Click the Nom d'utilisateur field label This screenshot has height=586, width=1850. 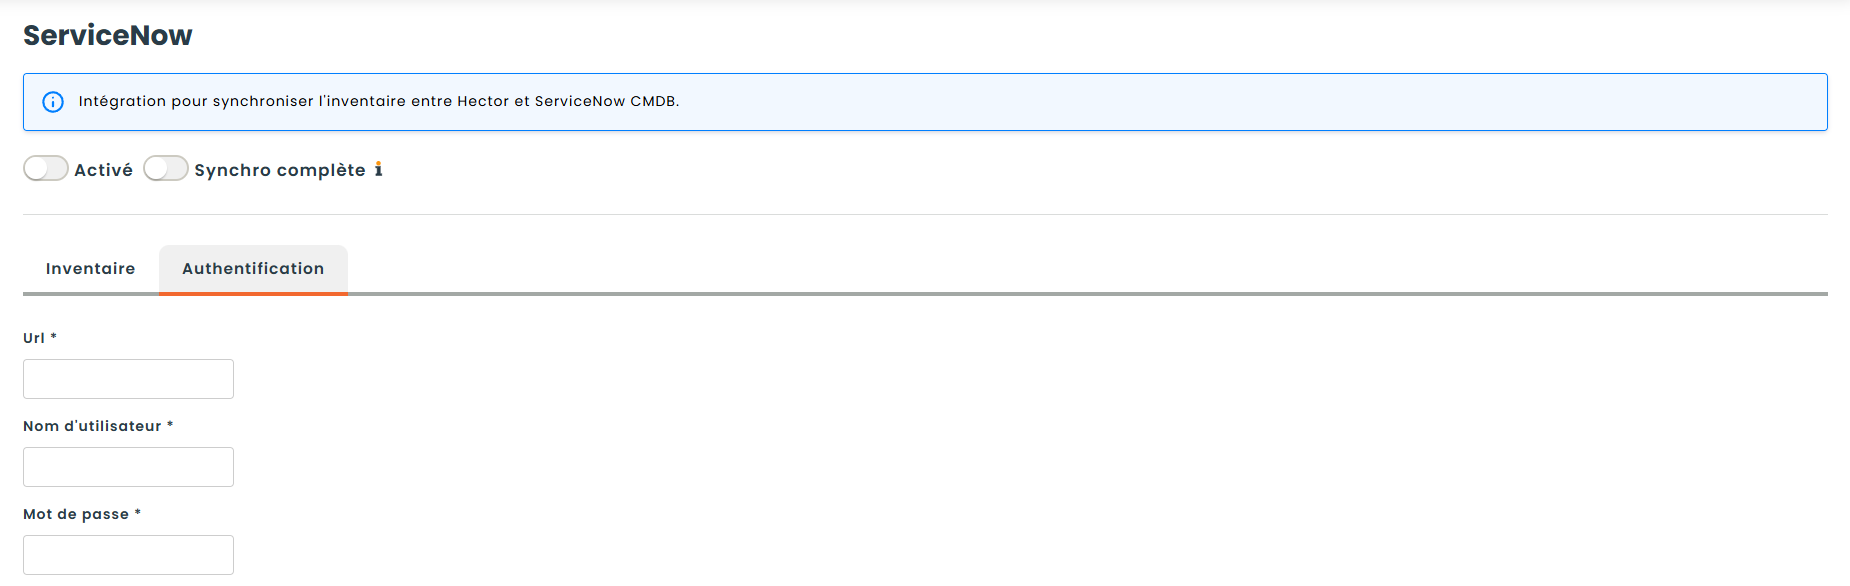pyautogui.click(x=92, y=426)
